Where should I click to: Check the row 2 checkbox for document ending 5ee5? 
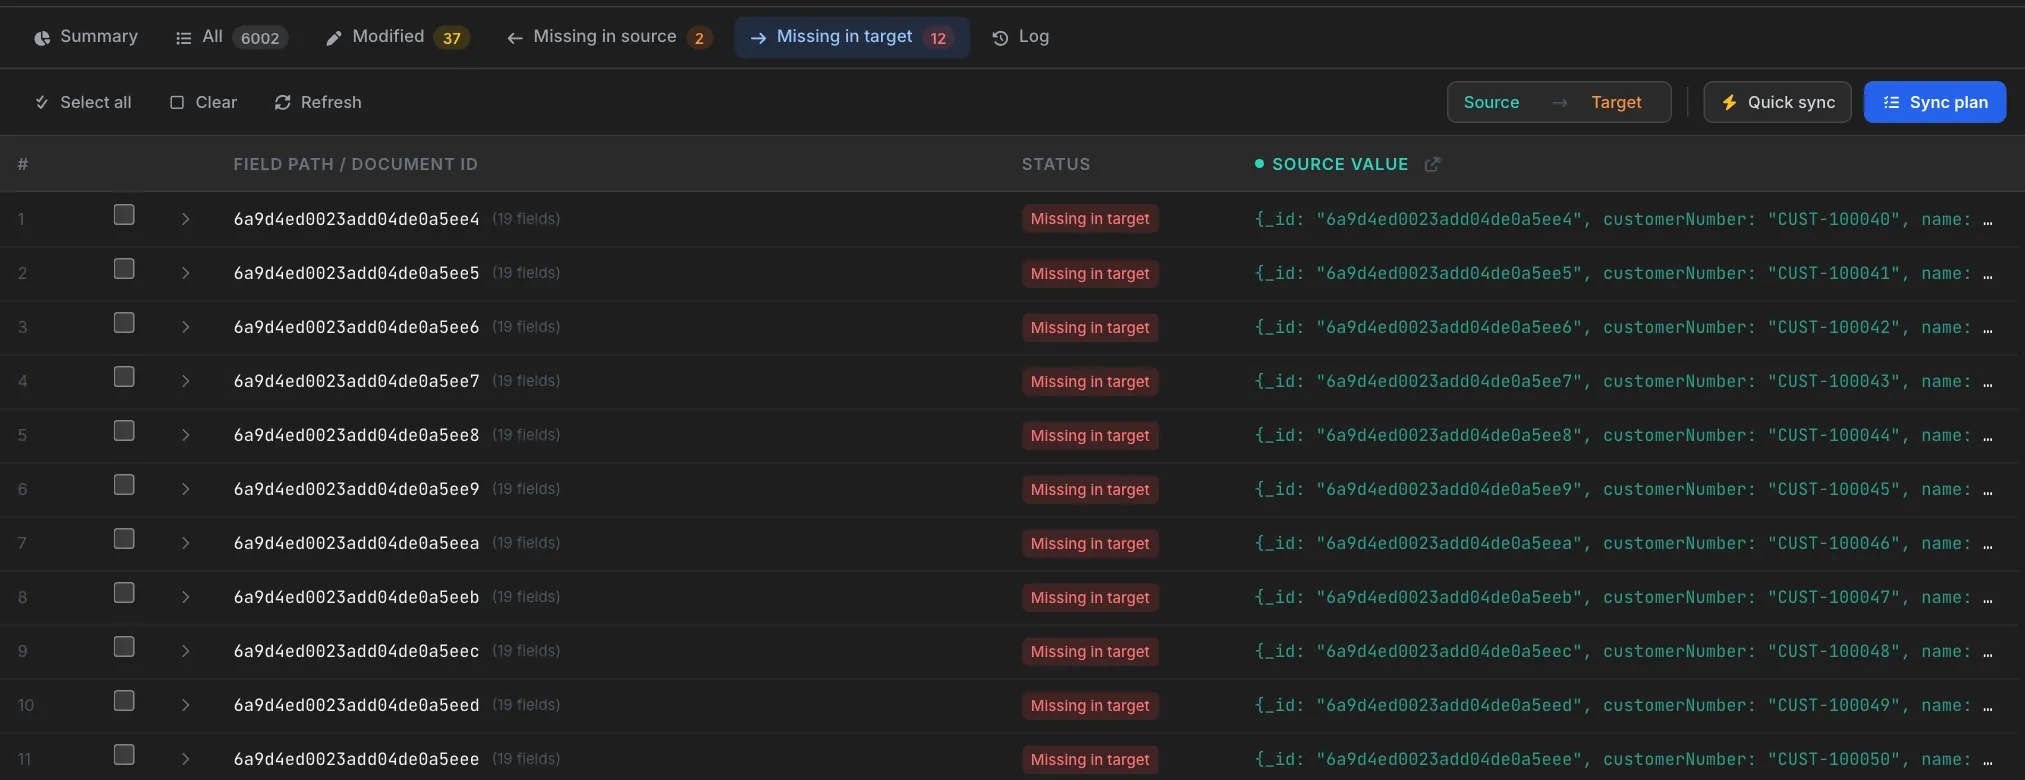point(124,269)
